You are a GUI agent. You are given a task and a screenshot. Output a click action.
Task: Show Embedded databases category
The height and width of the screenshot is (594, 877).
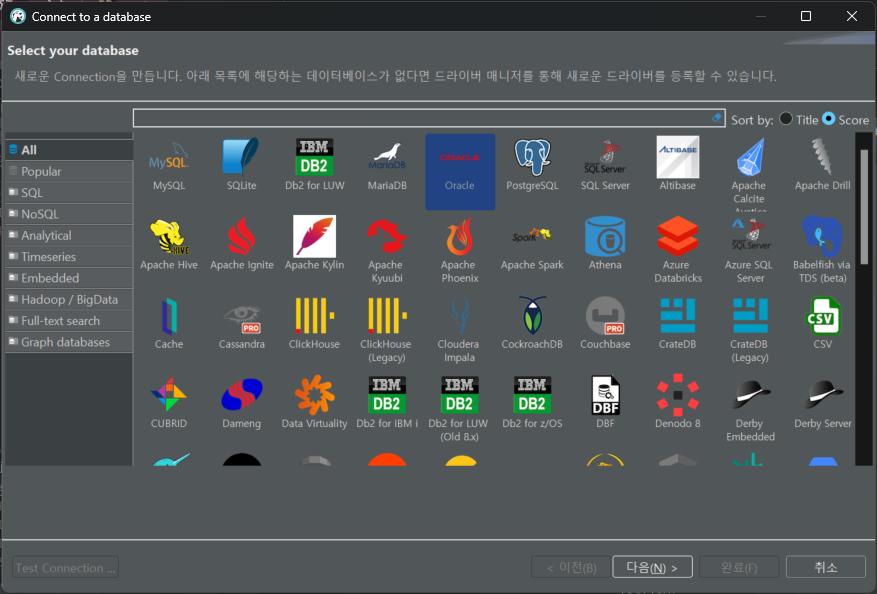tap(69, 278)
